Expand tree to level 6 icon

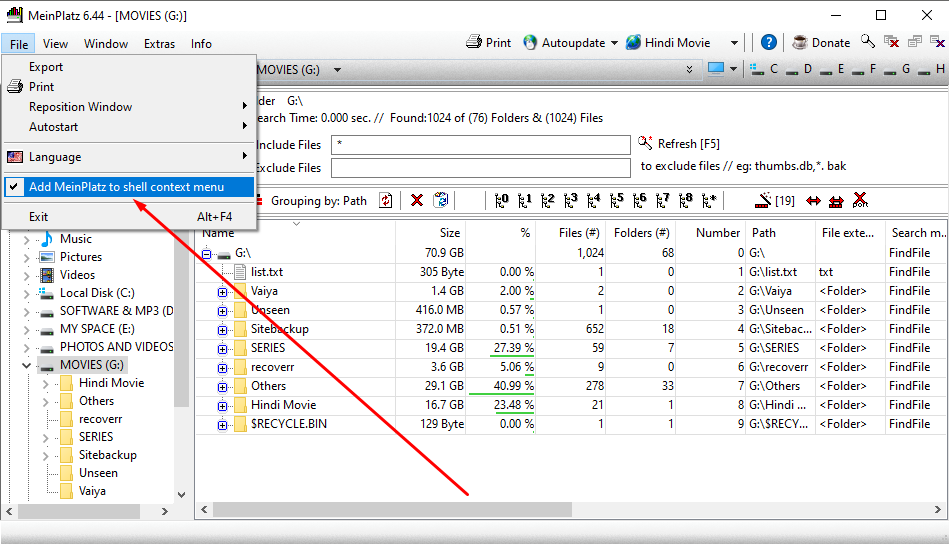click(640, 200)
